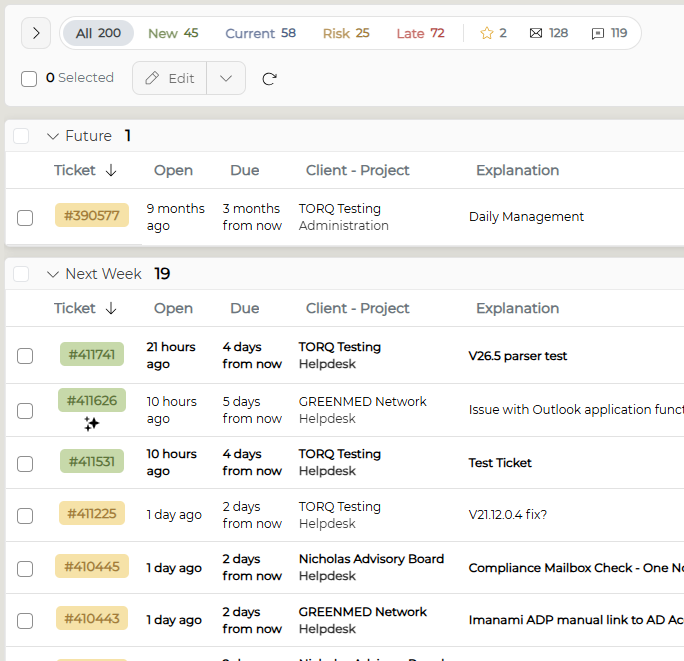
Task: Toggle the Selected all checkbox
Action: (x=29, y=79)
